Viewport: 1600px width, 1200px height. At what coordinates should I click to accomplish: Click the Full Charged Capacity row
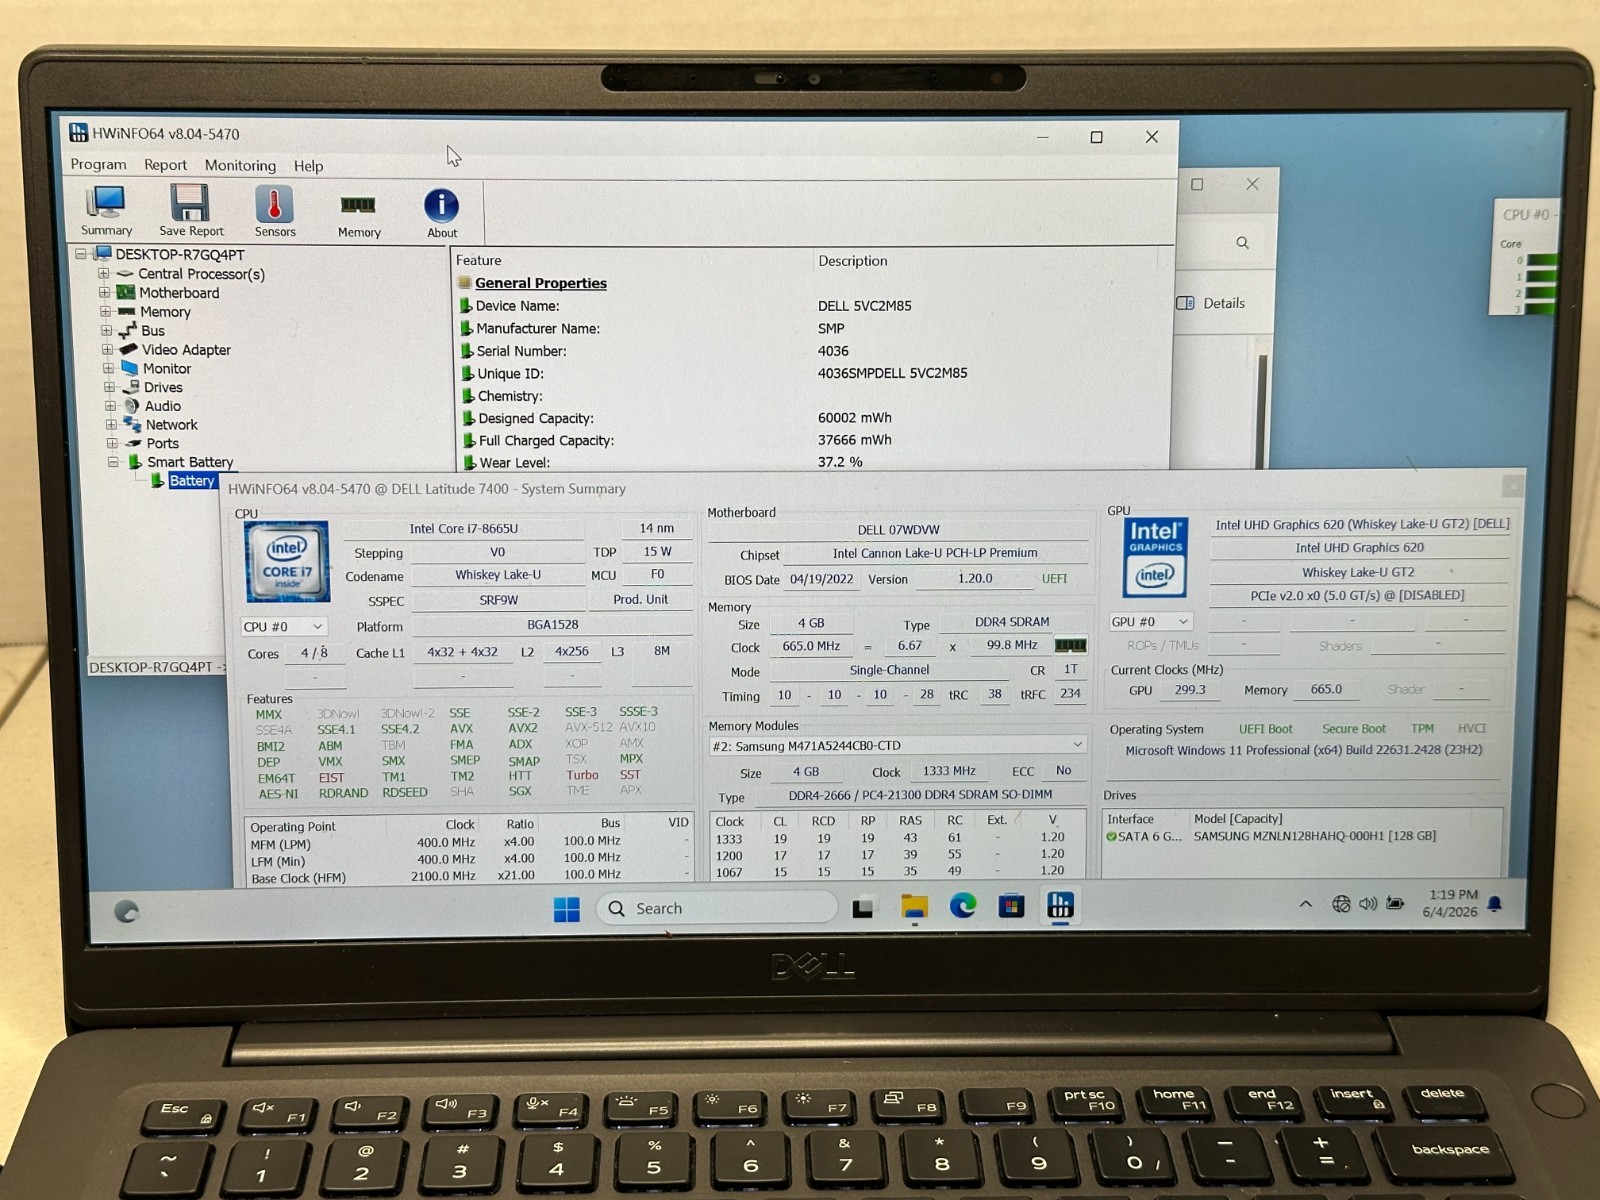(x=812, y=440)
